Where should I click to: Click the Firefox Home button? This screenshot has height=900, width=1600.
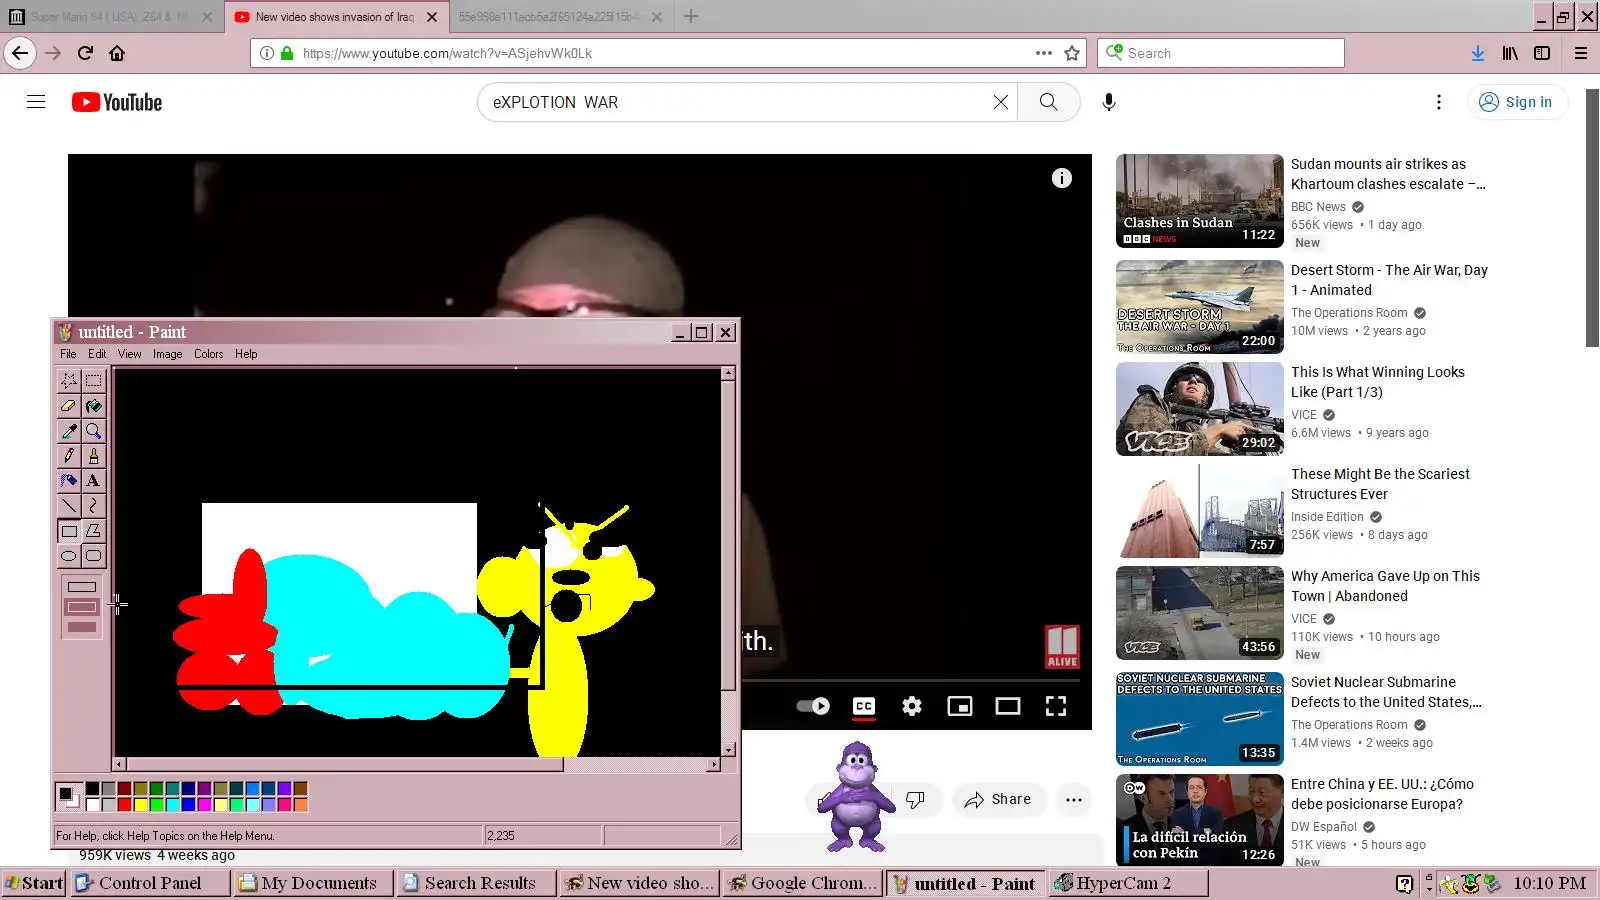point(117,53)
